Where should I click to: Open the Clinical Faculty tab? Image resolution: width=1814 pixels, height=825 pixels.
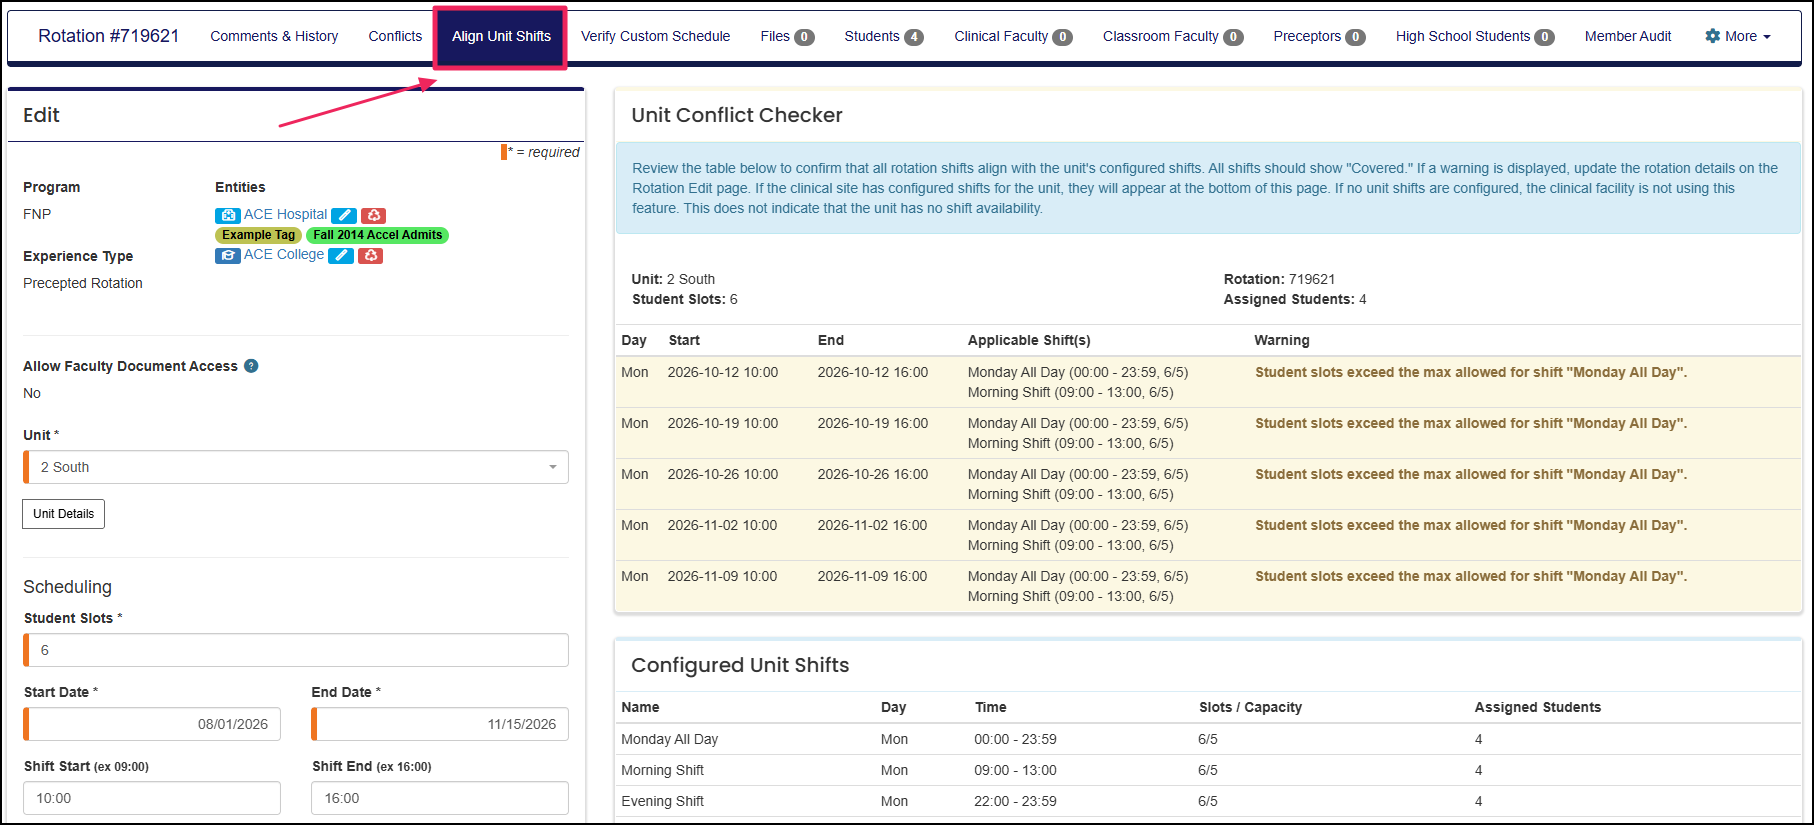[1013, 36]
